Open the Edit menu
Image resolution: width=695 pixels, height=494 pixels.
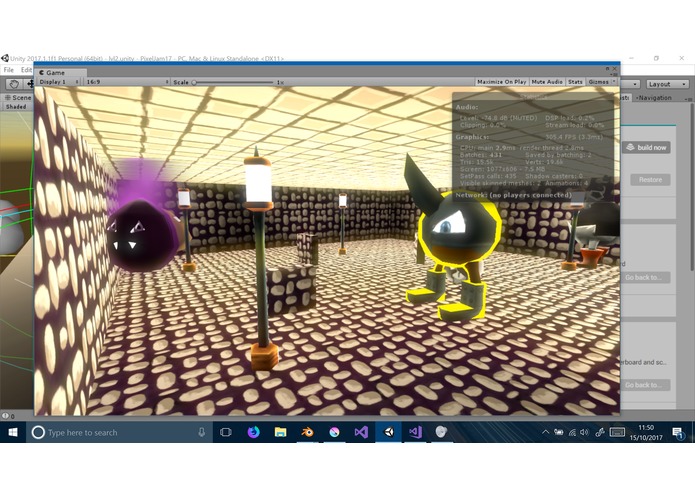[x=26, y=70]
